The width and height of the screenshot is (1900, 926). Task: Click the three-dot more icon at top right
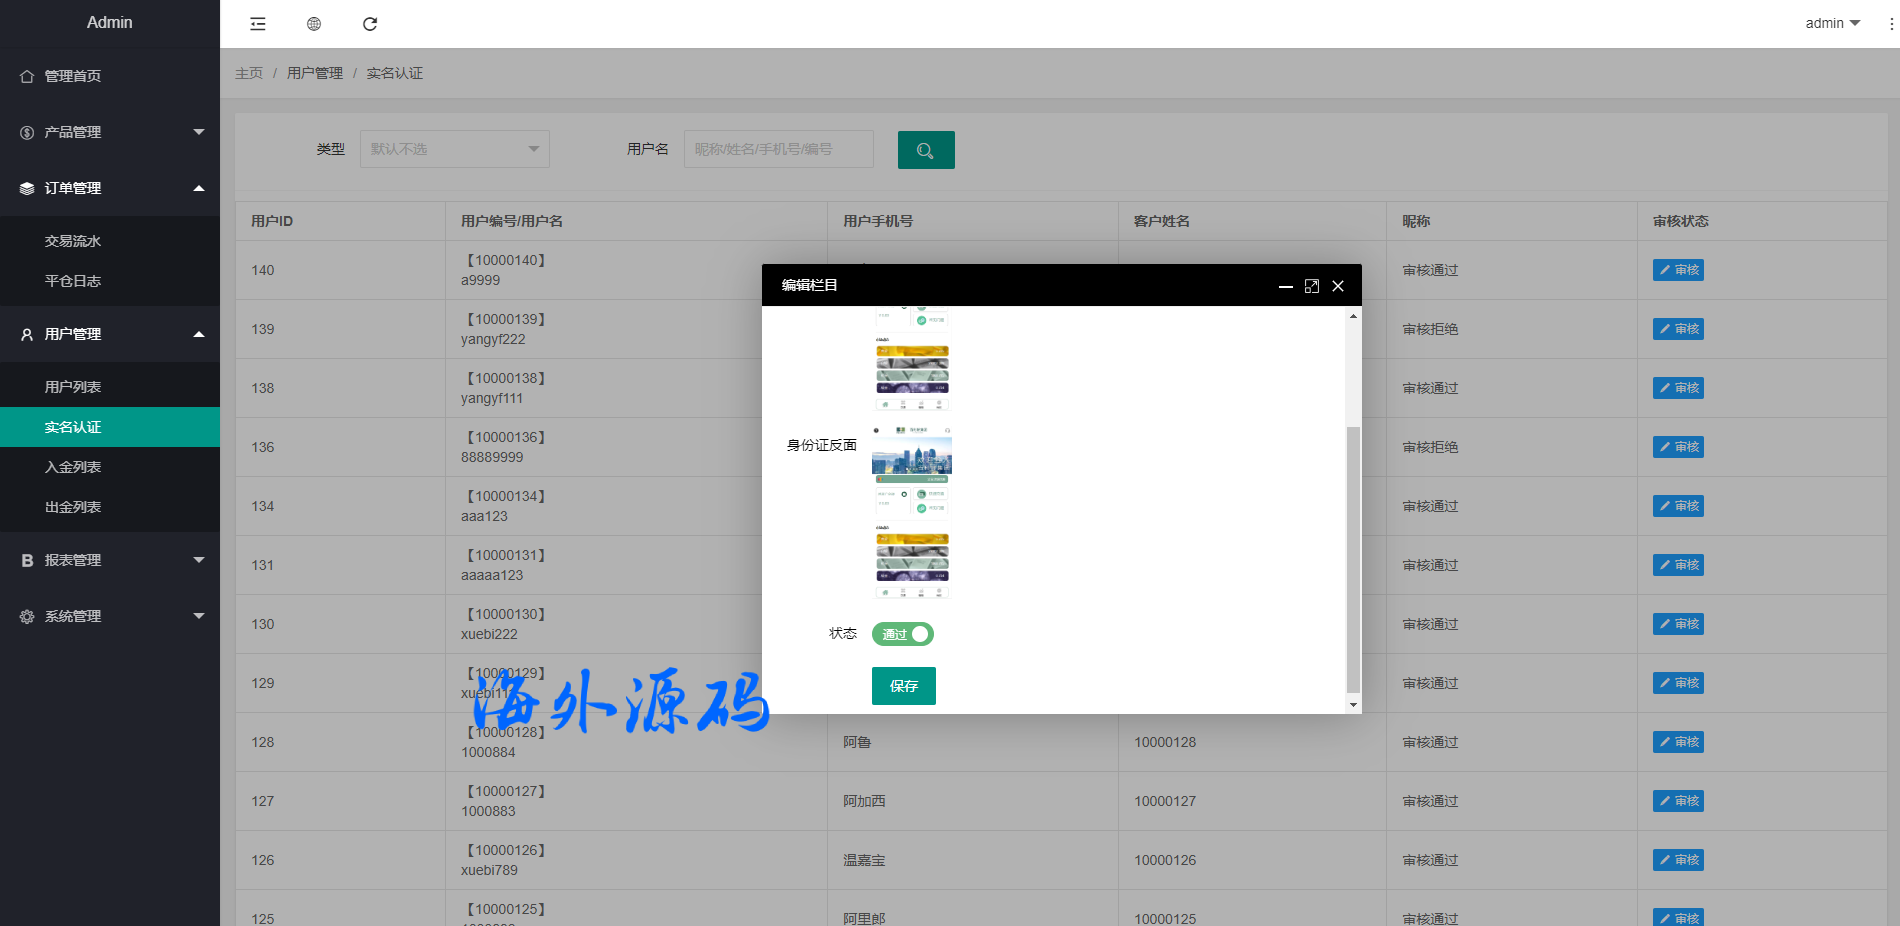point(1891,24)
